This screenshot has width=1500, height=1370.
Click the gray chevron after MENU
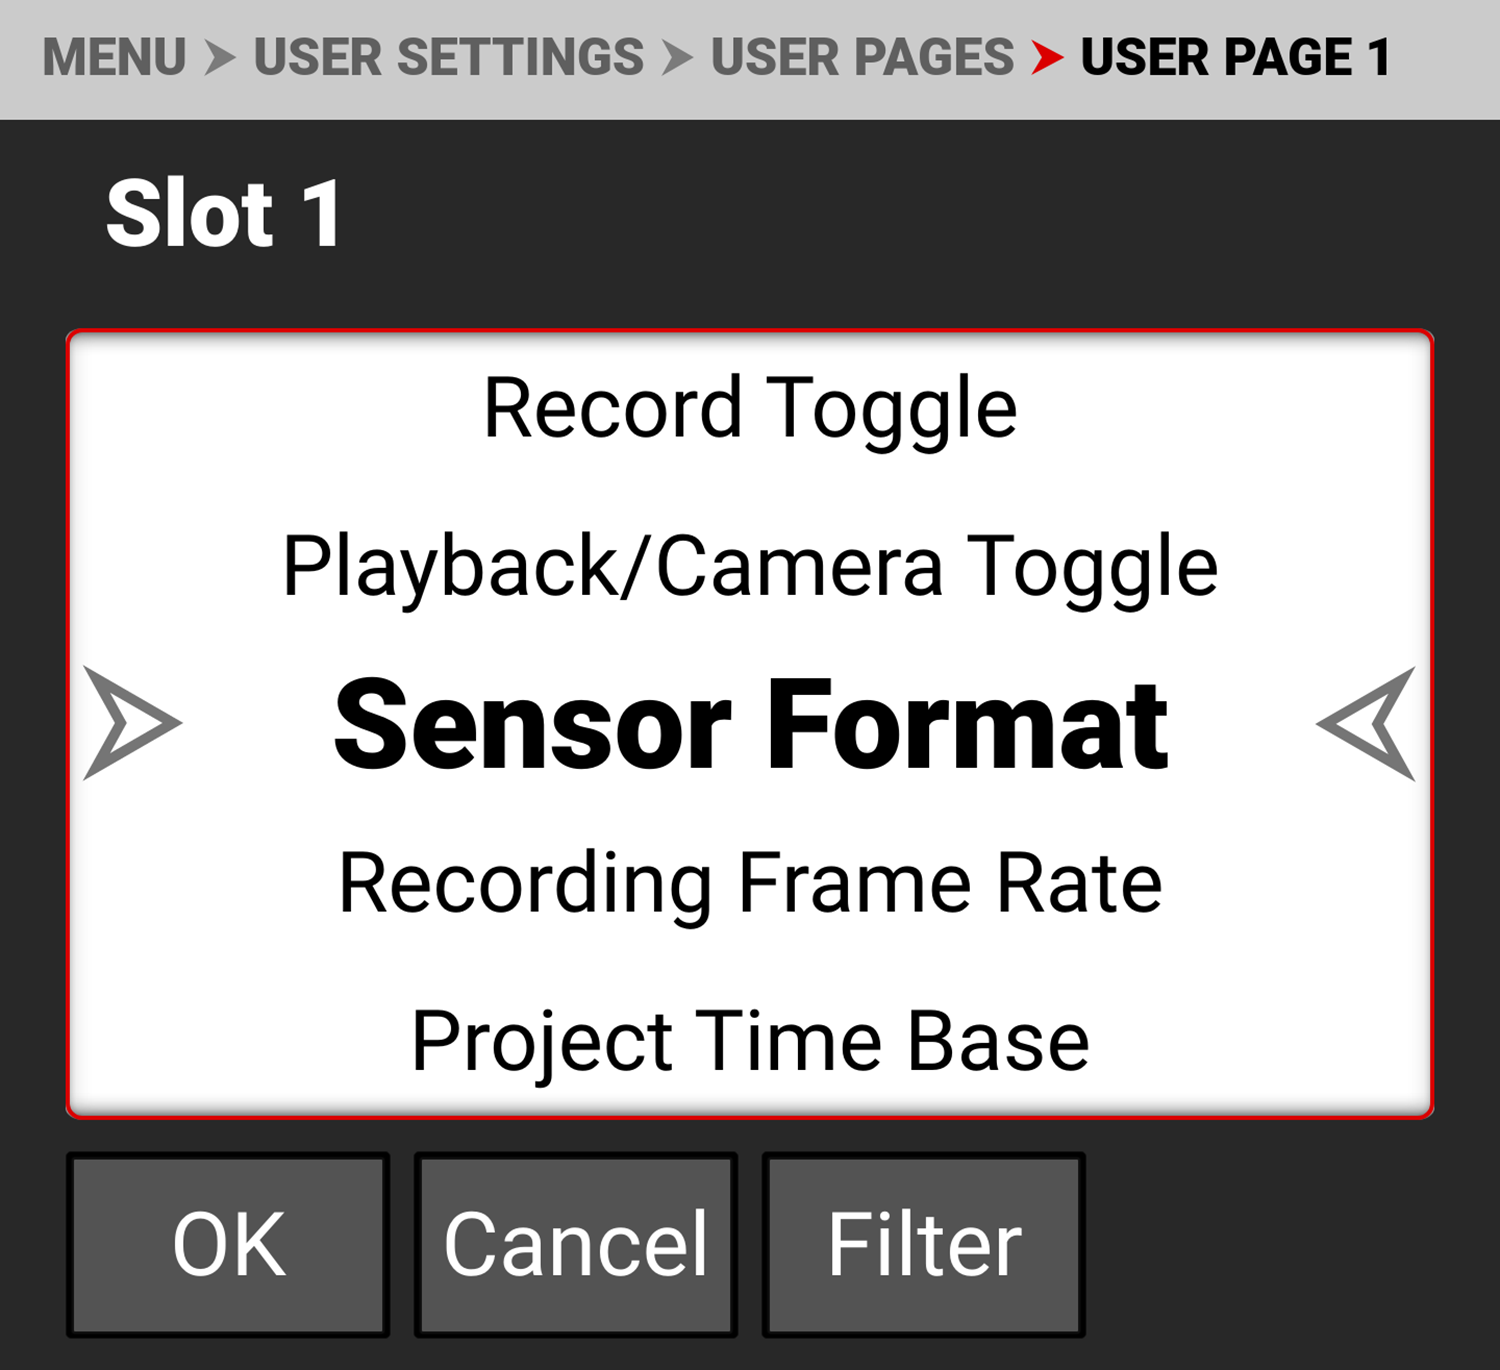tap(220, 58)
